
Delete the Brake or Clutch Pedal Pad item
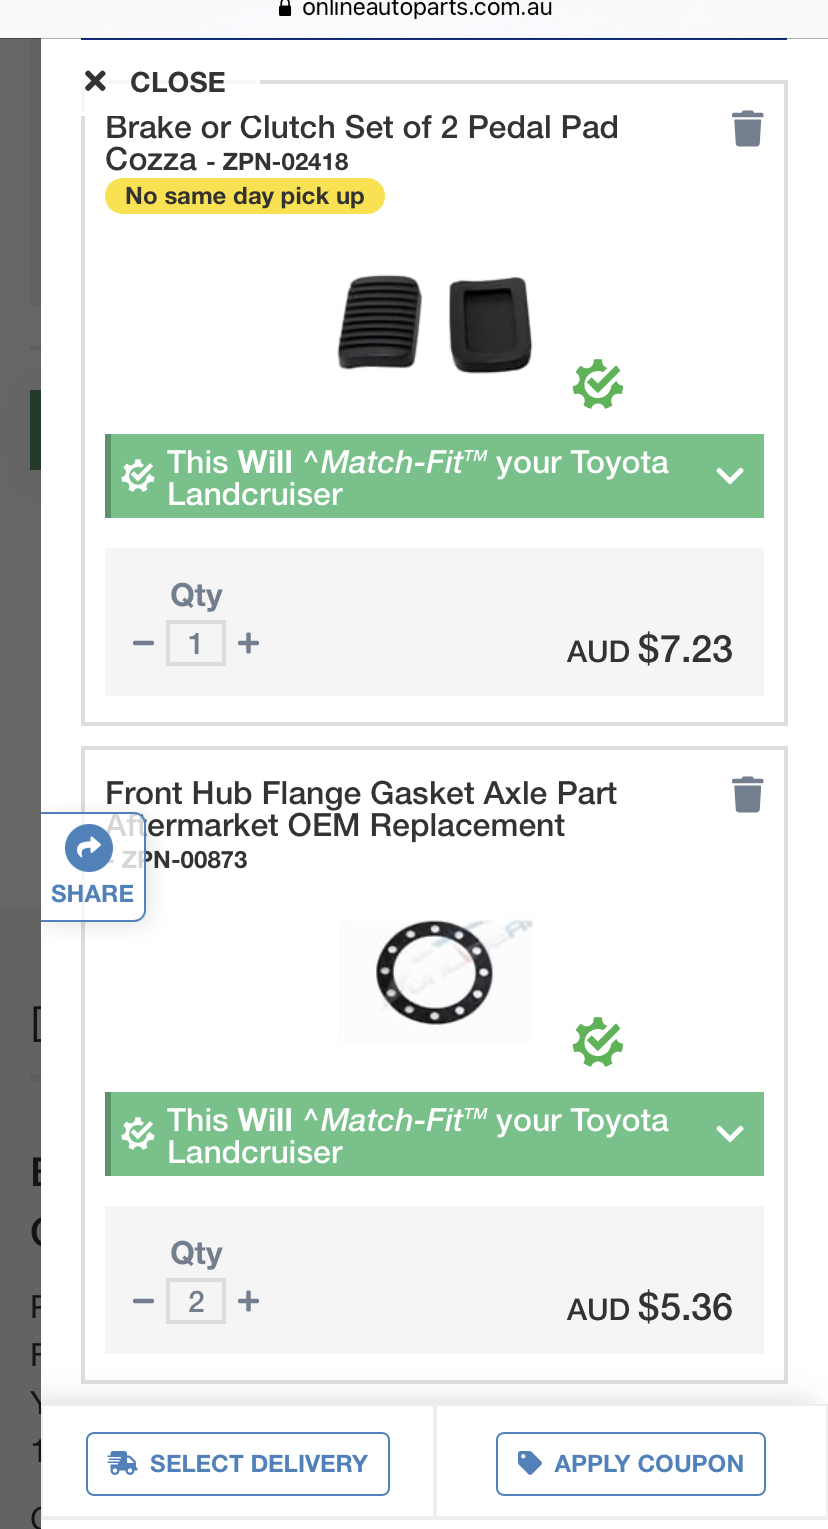tap(747, 129)
